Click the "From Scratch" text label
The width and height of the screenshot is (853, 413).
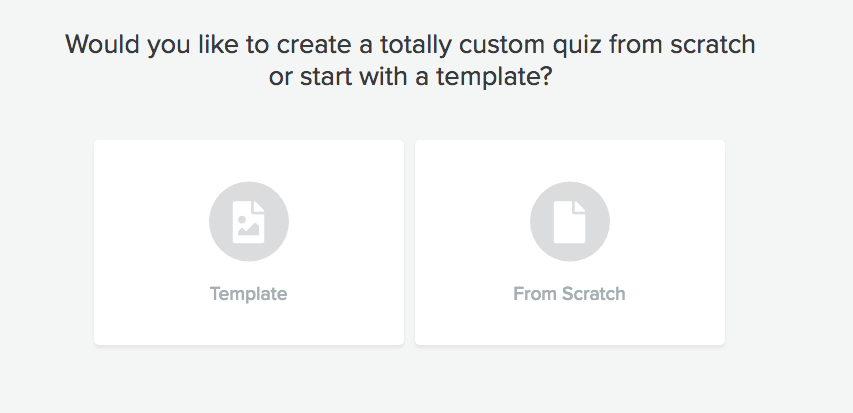tap(569, 294)
